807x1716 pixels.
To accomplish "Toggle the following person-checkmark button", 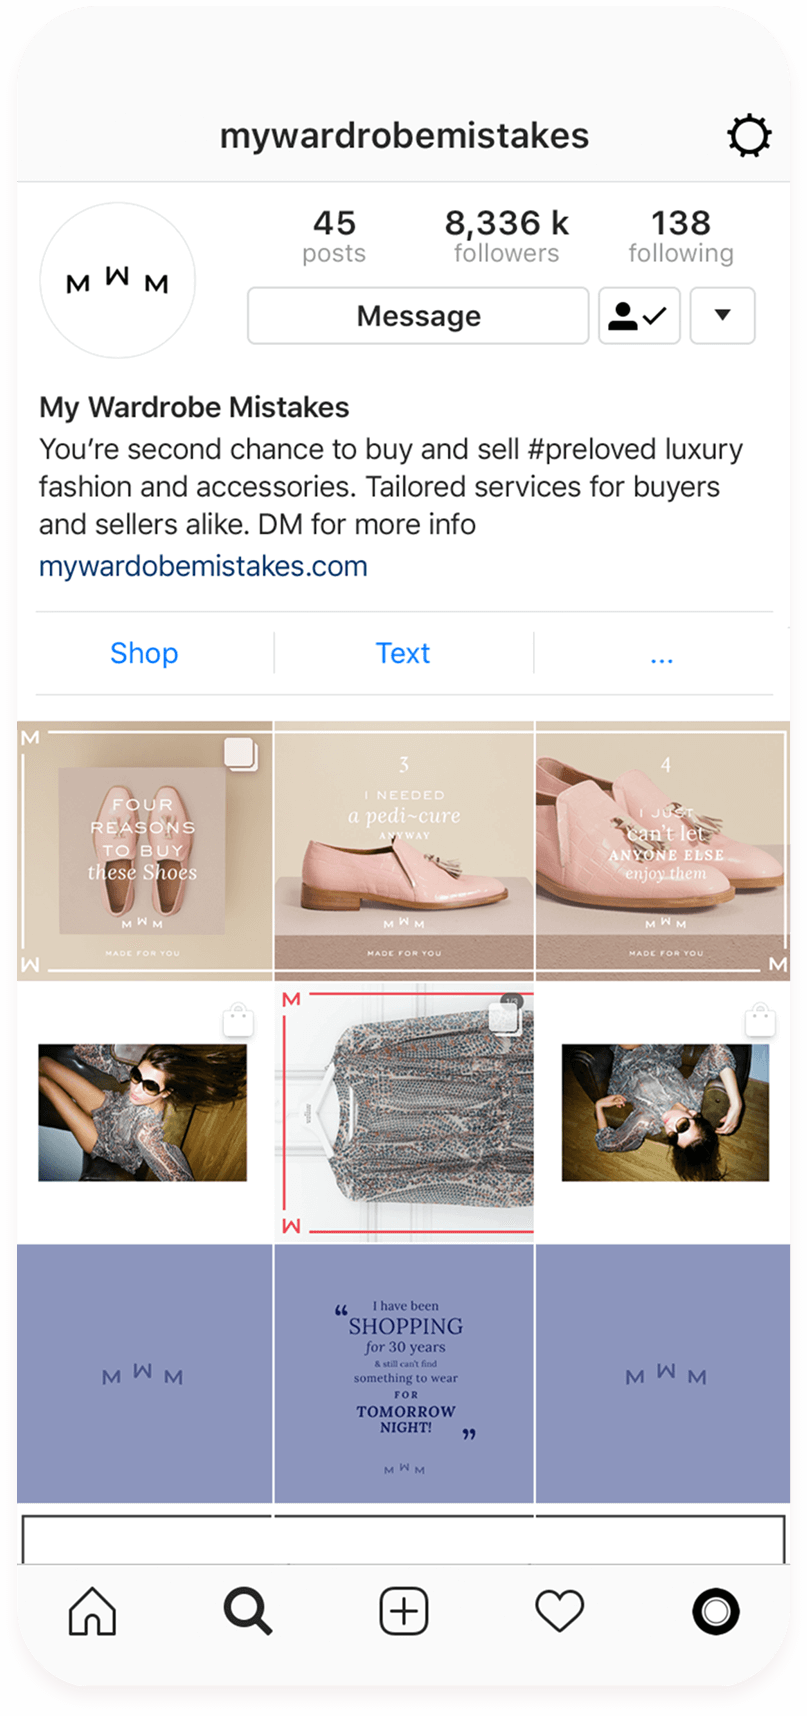I will (639, 316).
